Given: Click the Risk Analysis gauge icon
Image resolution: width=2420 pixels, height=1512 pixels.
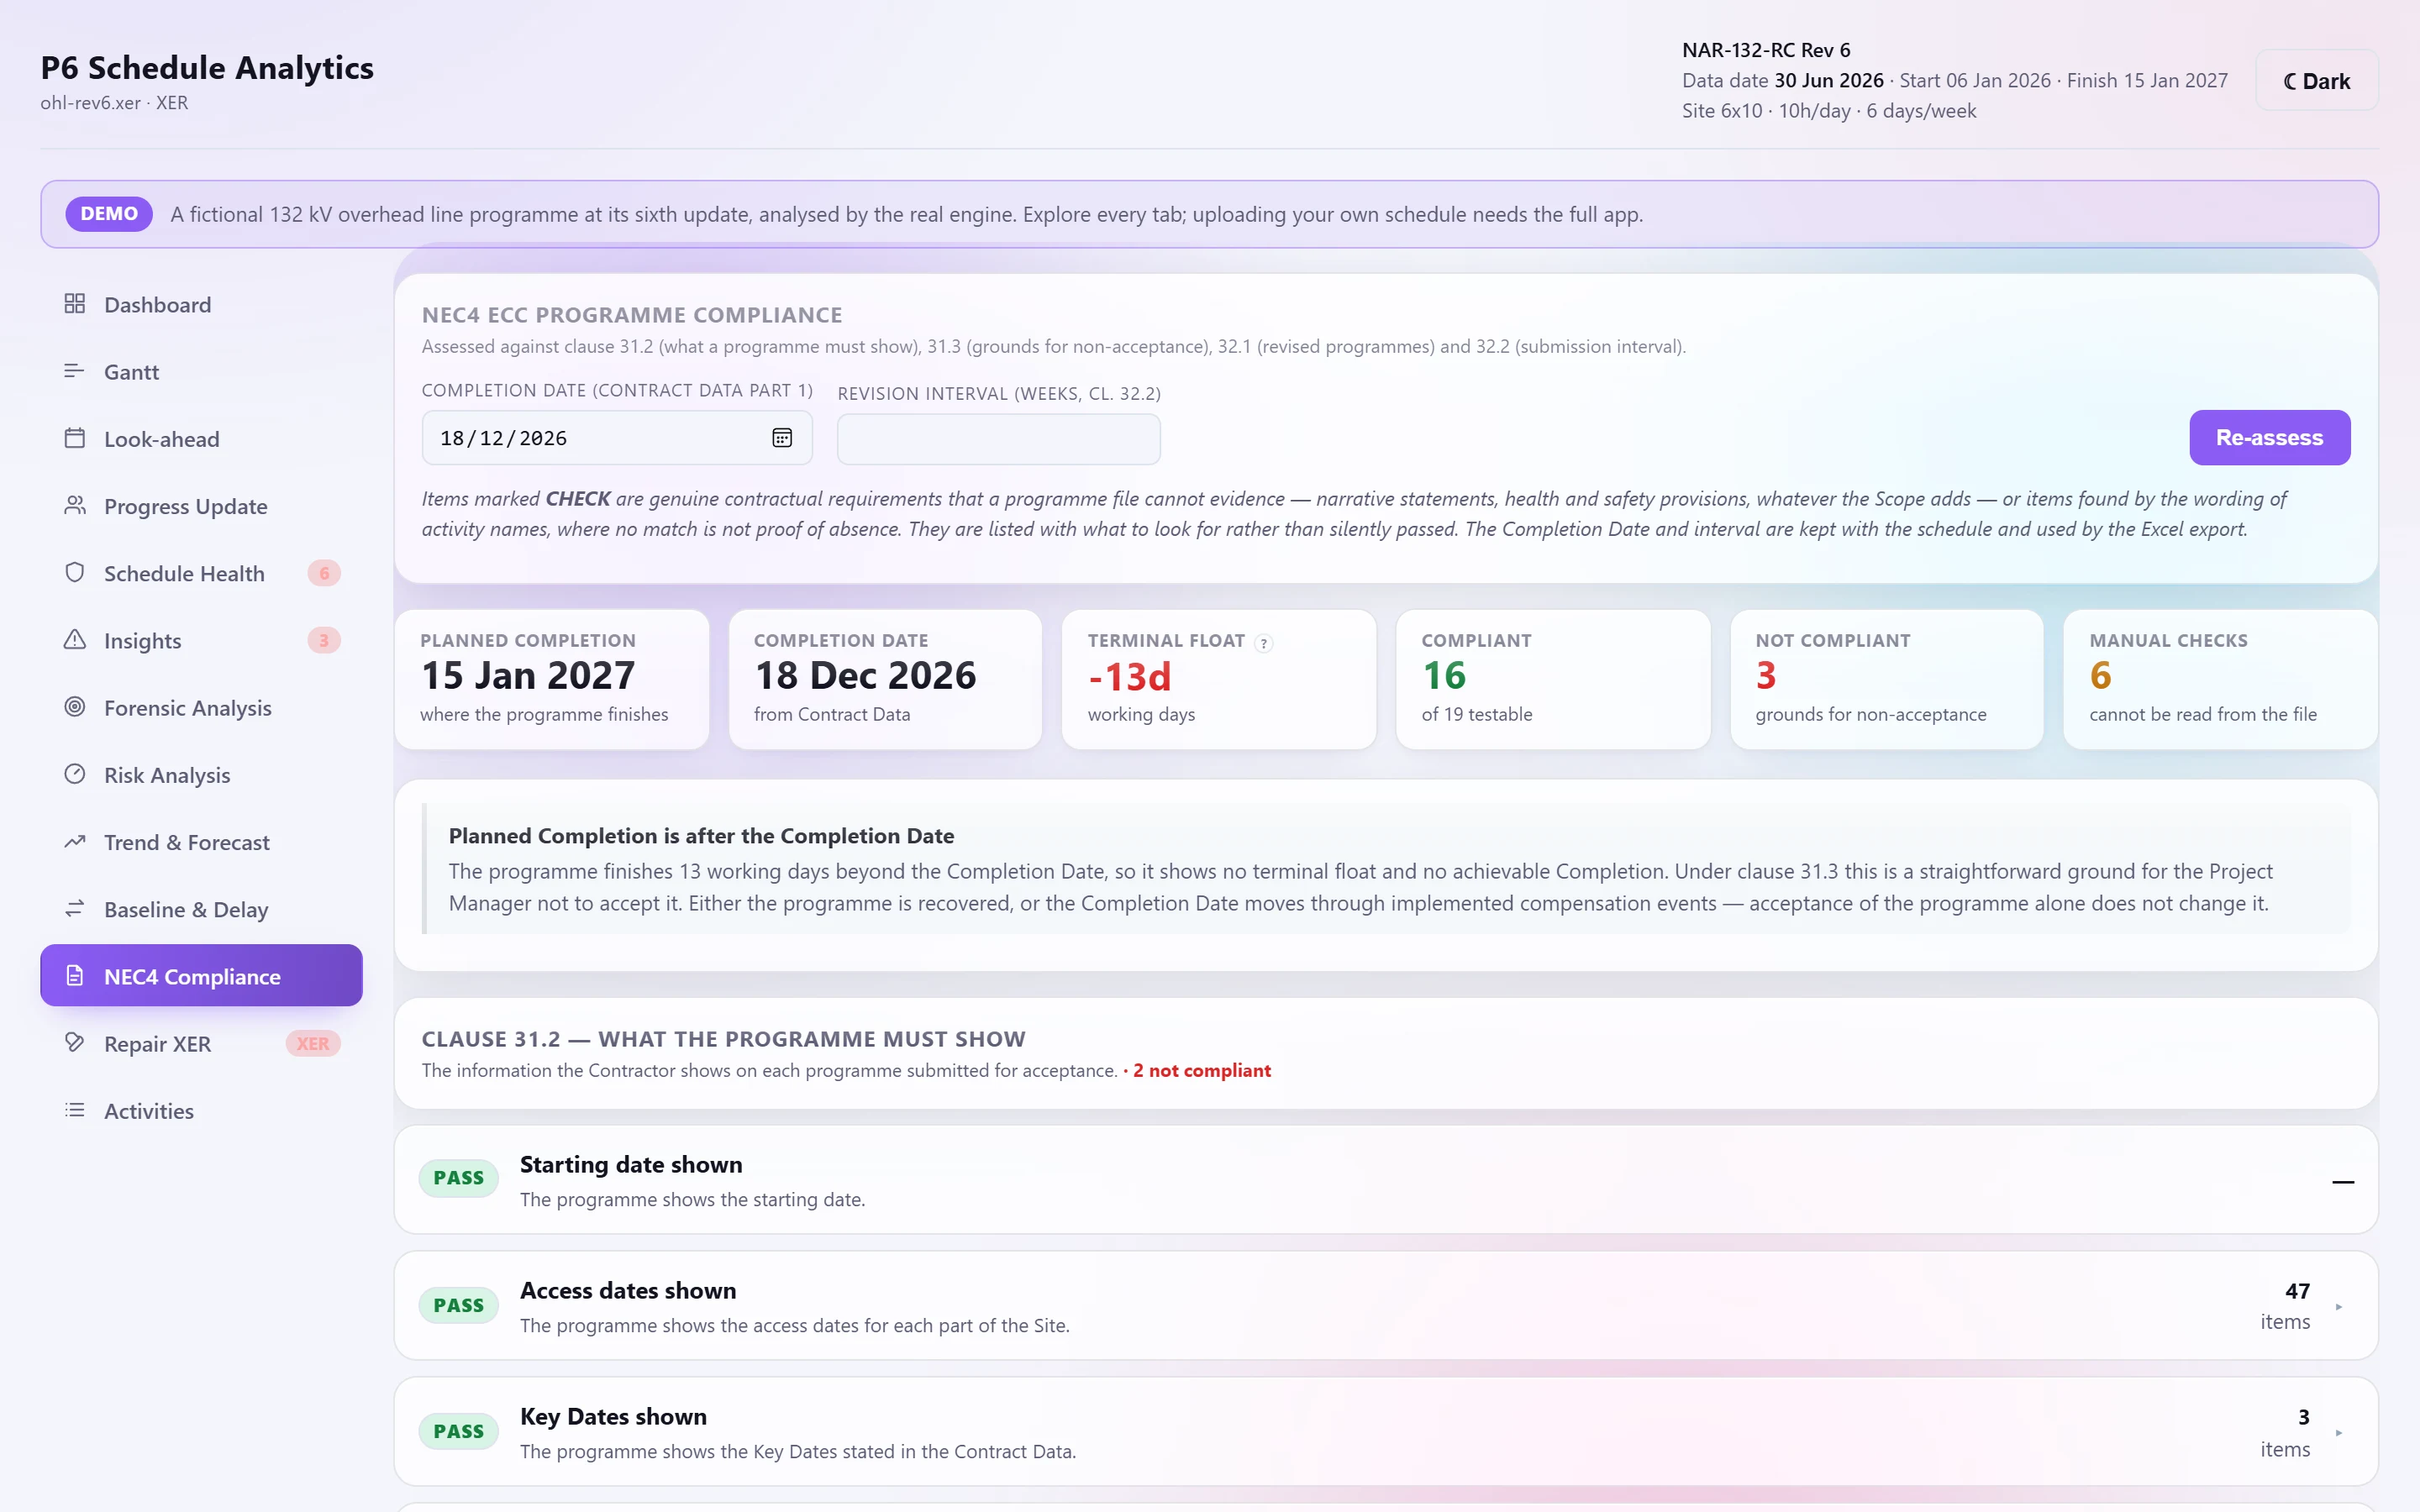Looking at the screenshot, I should point(75,774).
